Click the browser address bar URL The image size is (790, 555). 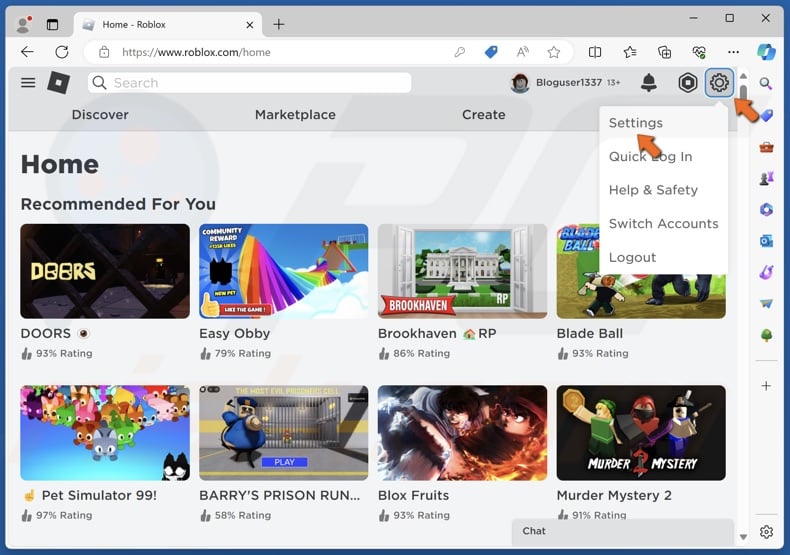point(196,52)
